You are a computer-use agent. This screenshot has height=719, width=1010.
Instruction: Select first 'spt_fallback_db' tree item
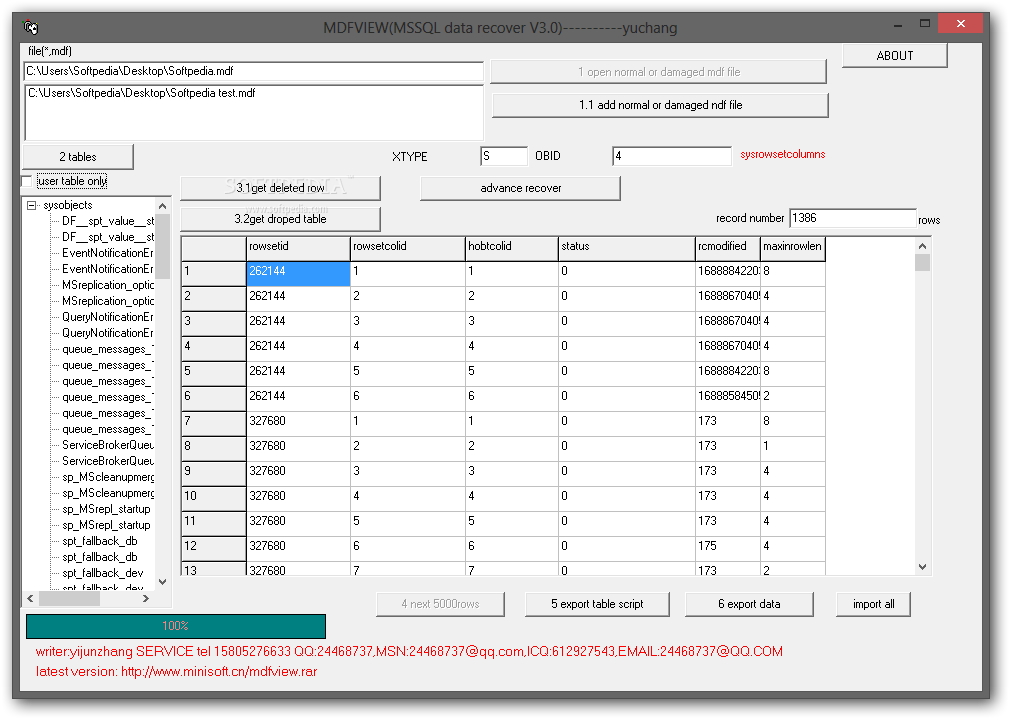[100, 541]
